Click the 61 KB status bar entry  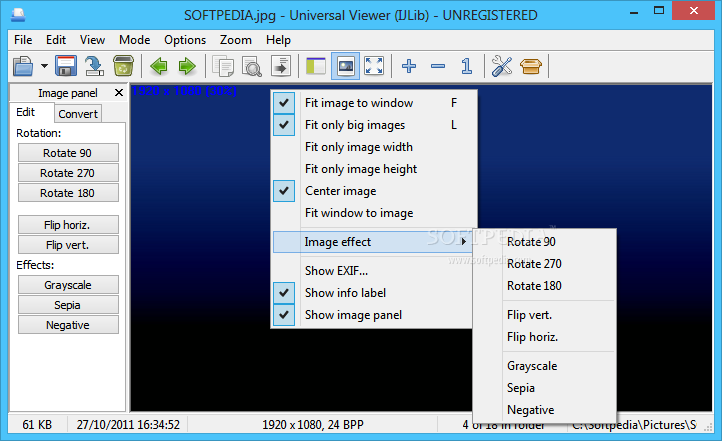(x=37, y=424)
